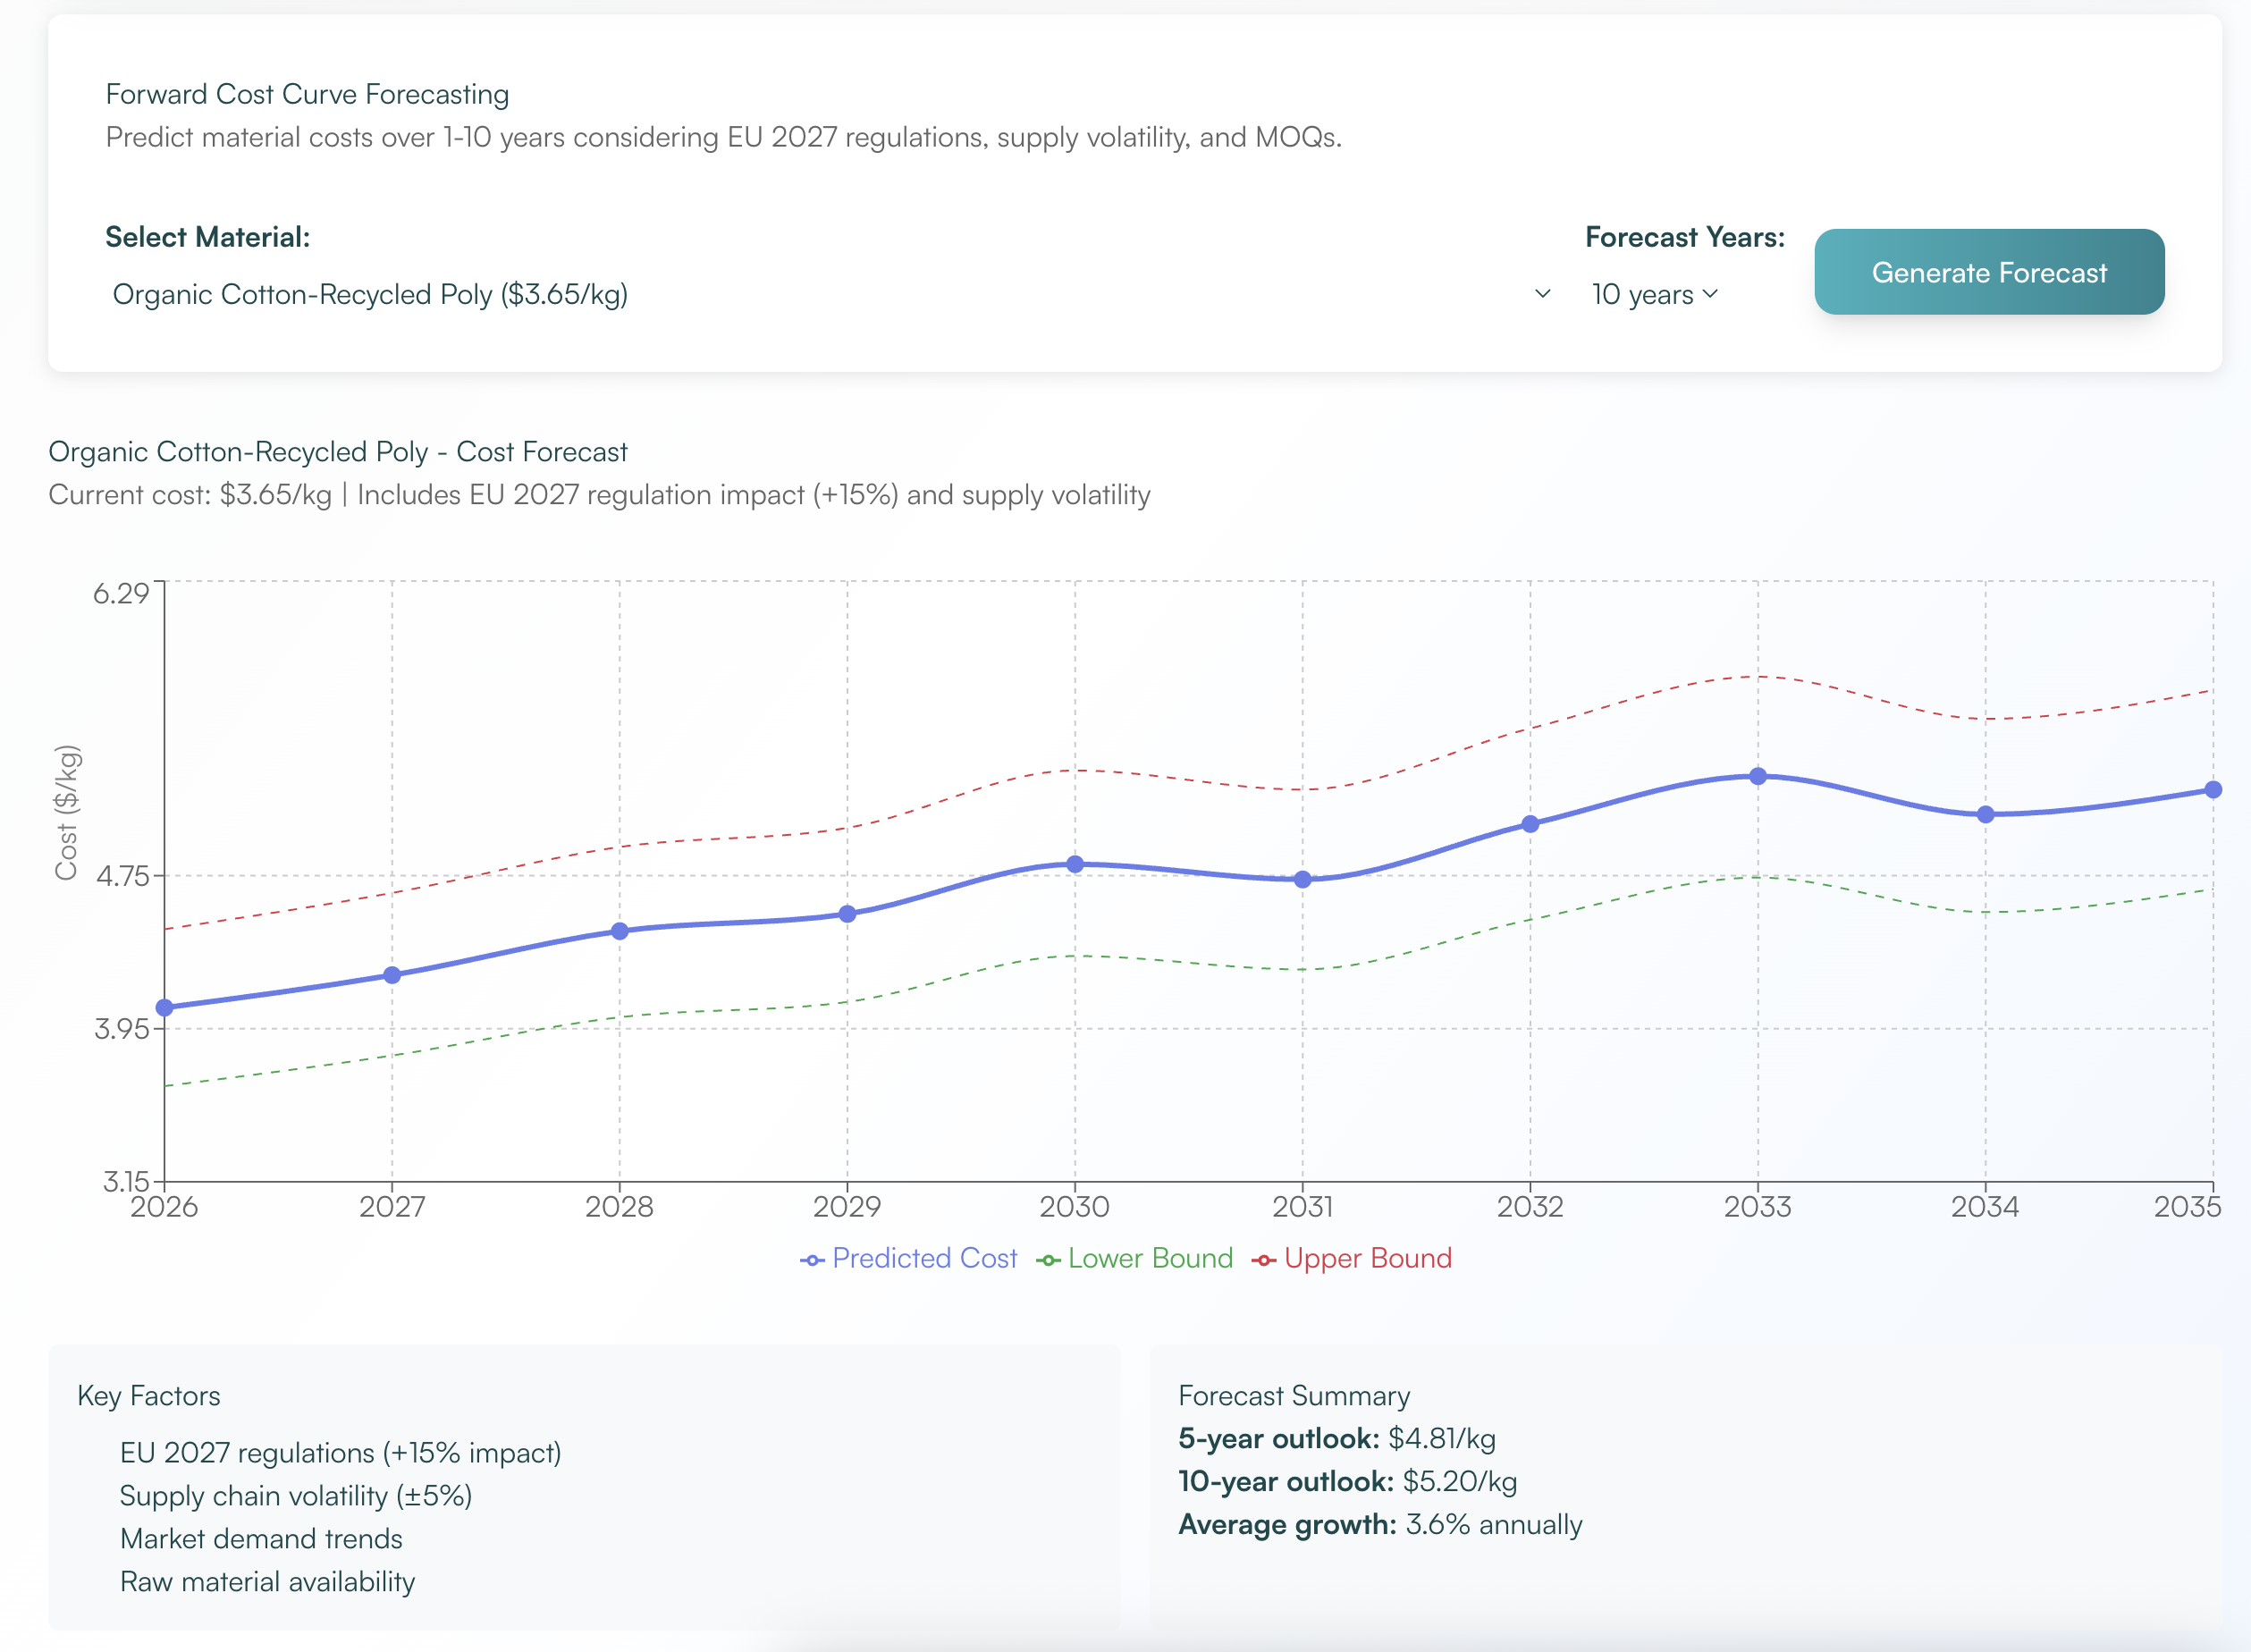Toggle Predicted Cost series in legend
The image size is (2251, 1652).
tap(923, 1258)
